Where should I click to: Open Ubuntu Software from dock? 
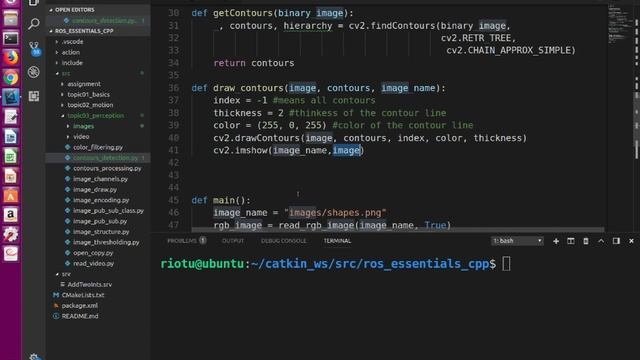pos(11,195)
